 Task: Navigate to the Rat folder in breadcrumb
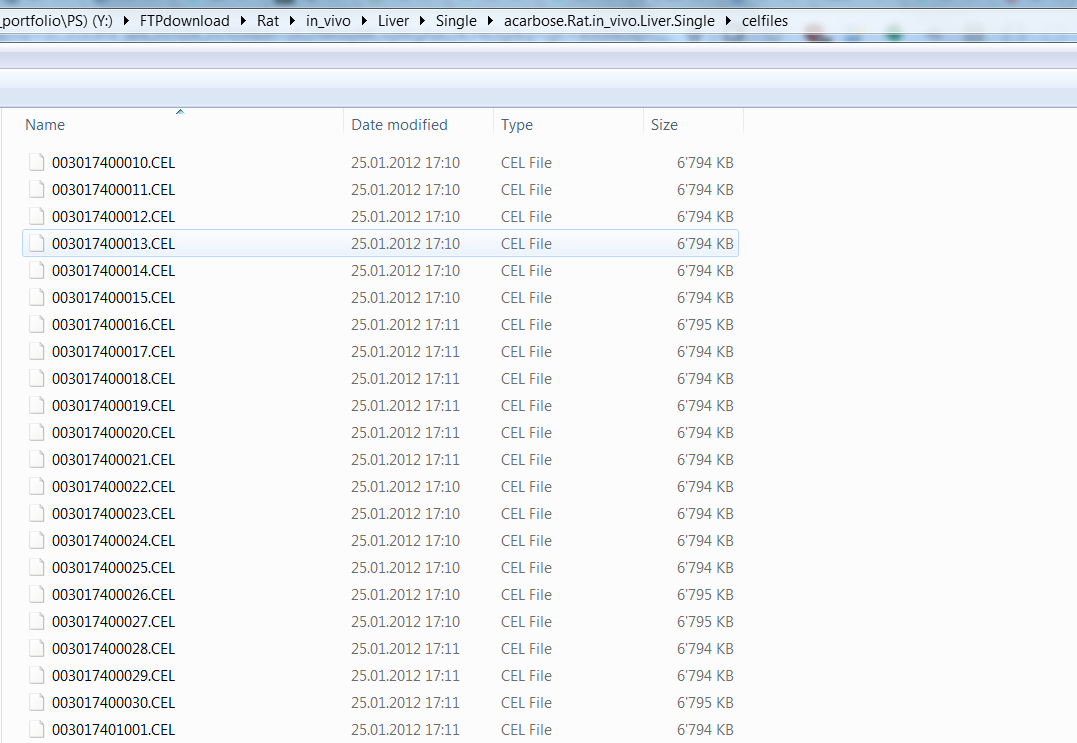tap(268, 21)
